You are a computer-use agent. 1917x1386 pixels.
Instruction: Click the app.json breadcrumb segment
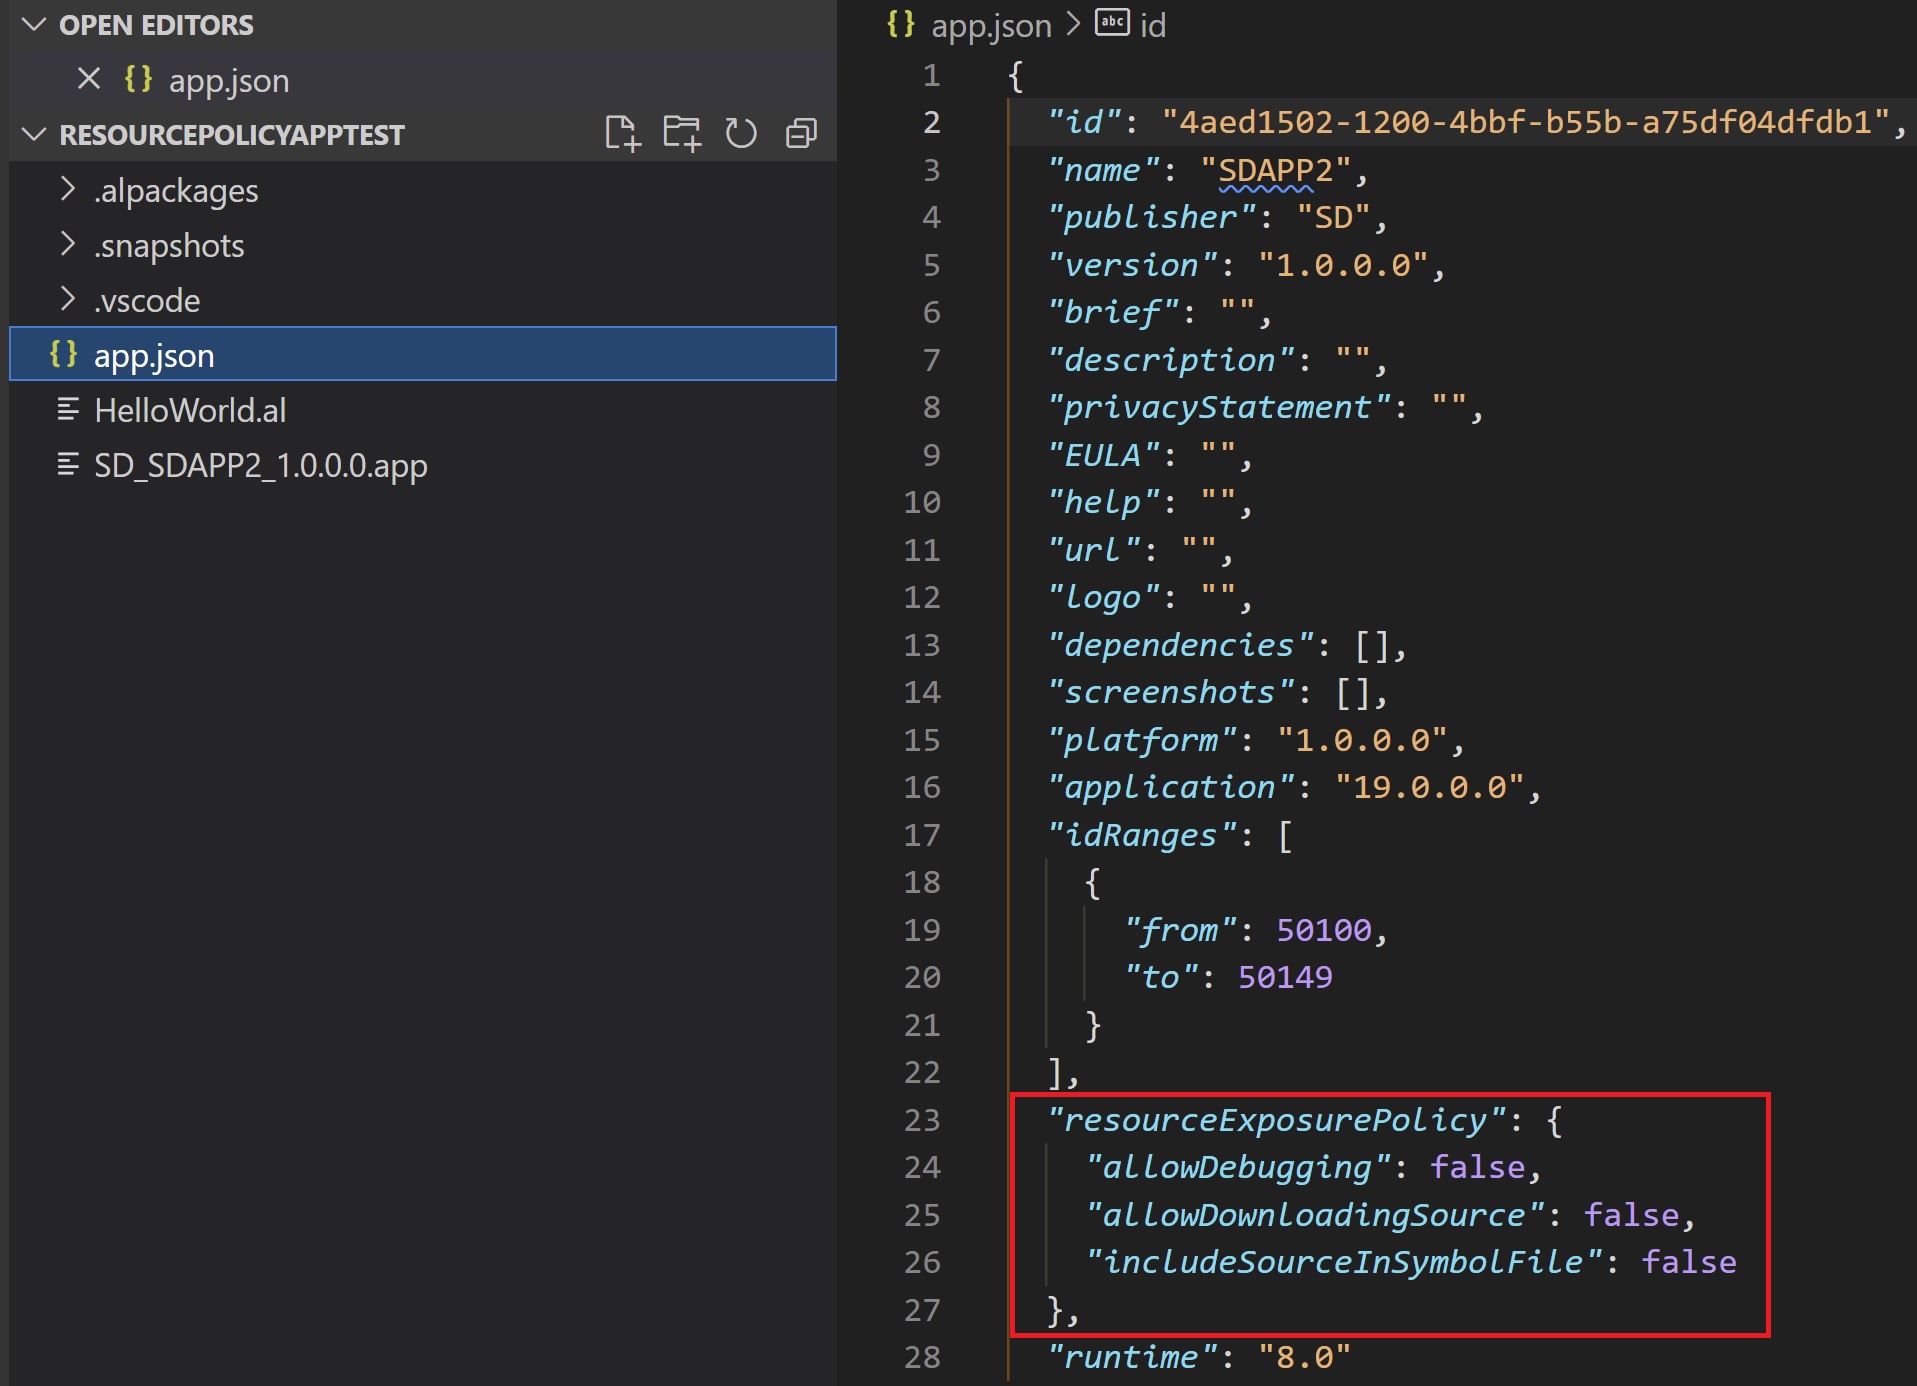click(x=990, y=25)
